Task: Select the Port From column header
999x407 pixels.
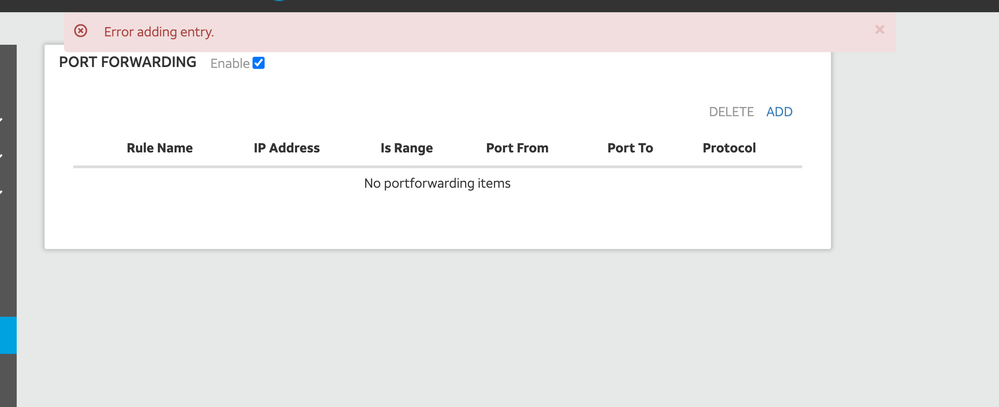Action: pos(517,148)
